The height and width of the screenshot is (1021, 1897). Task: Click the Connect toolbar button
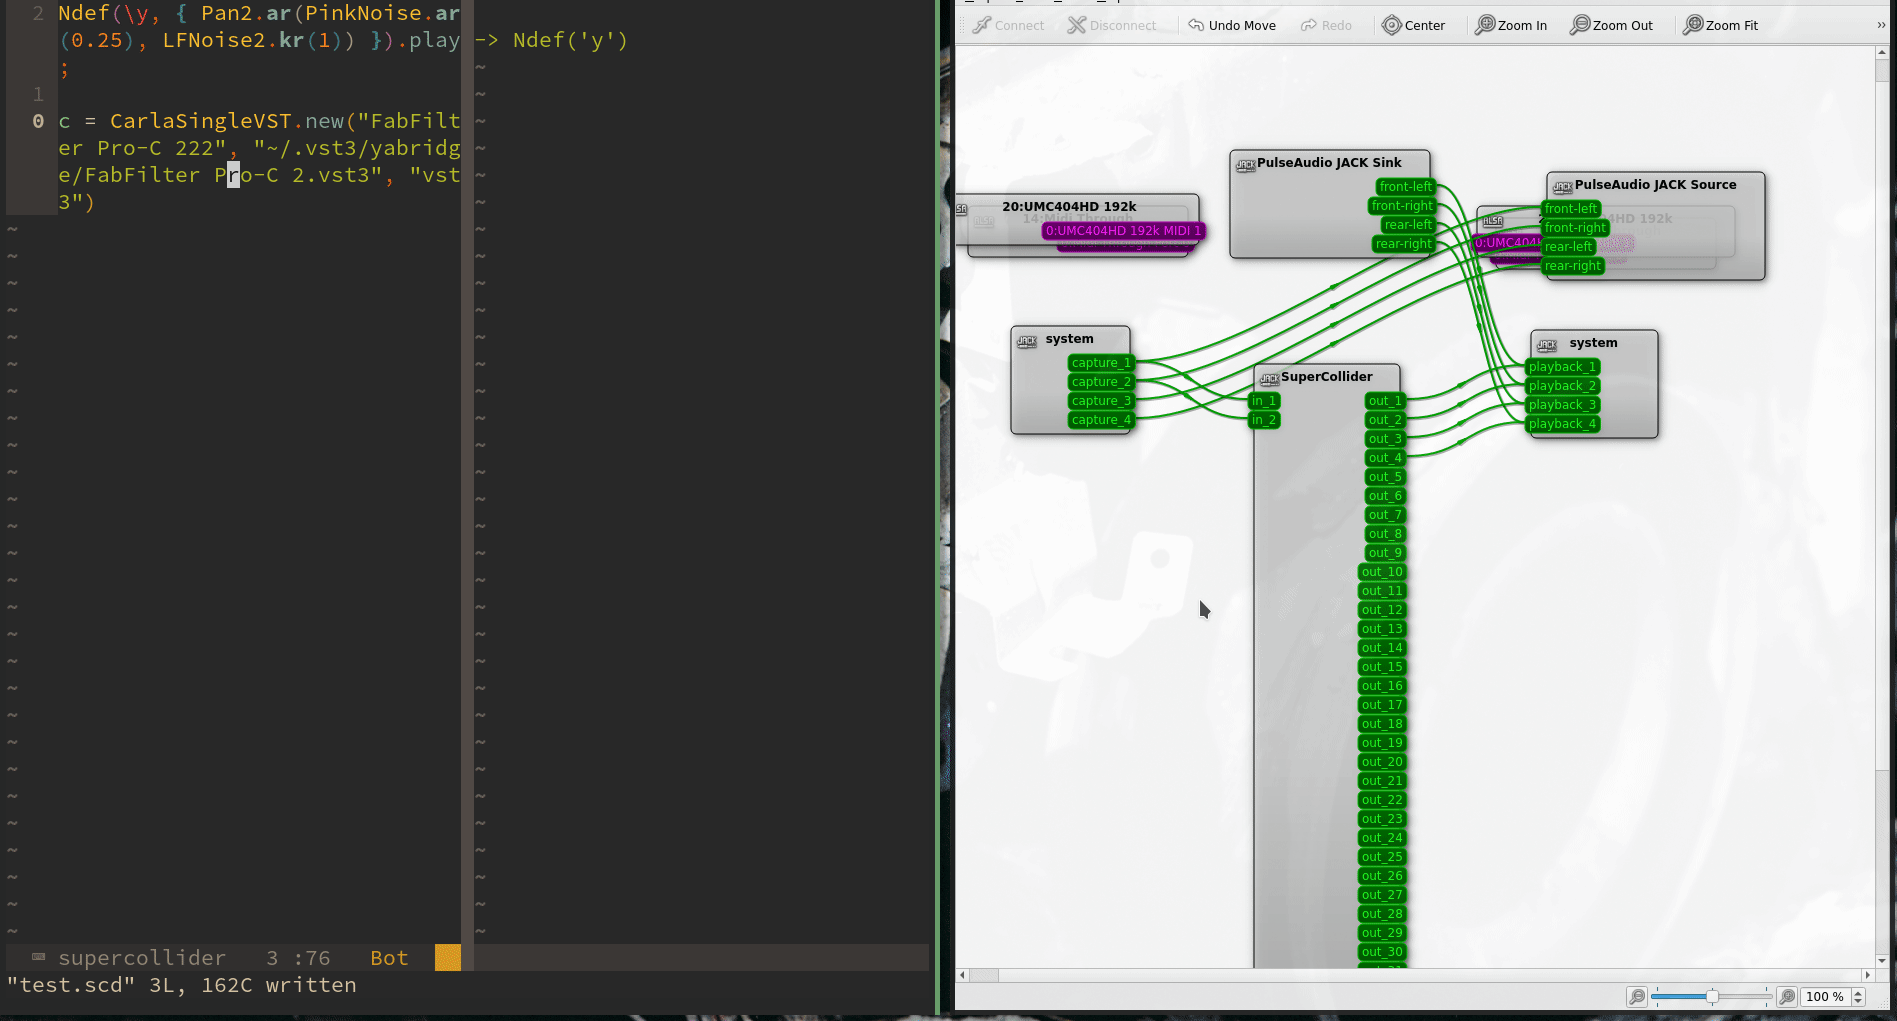click(x=1008, y=25)
